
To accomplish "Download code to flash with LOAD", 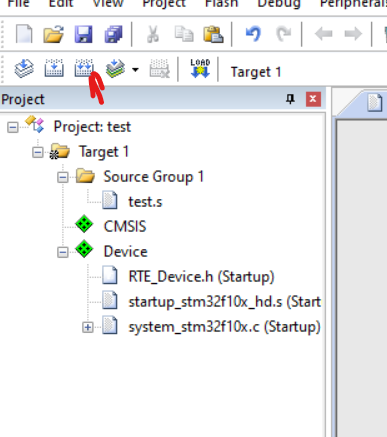I will click(200, 69).
